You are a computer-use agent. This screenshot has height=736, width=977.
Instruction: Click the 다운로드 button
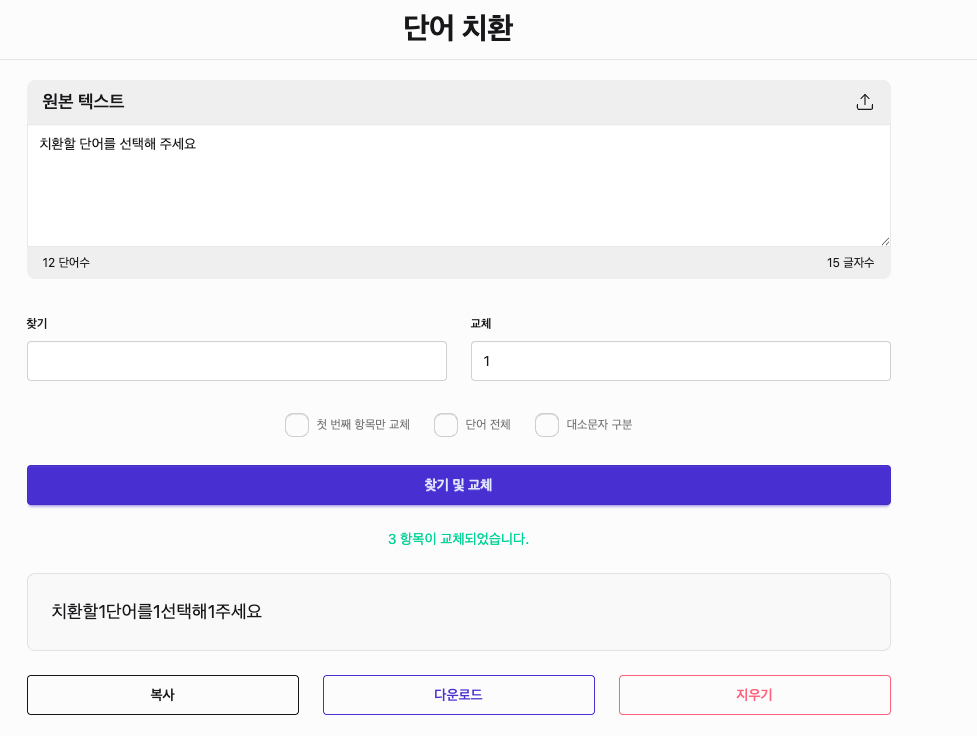[x=459, y=695]
